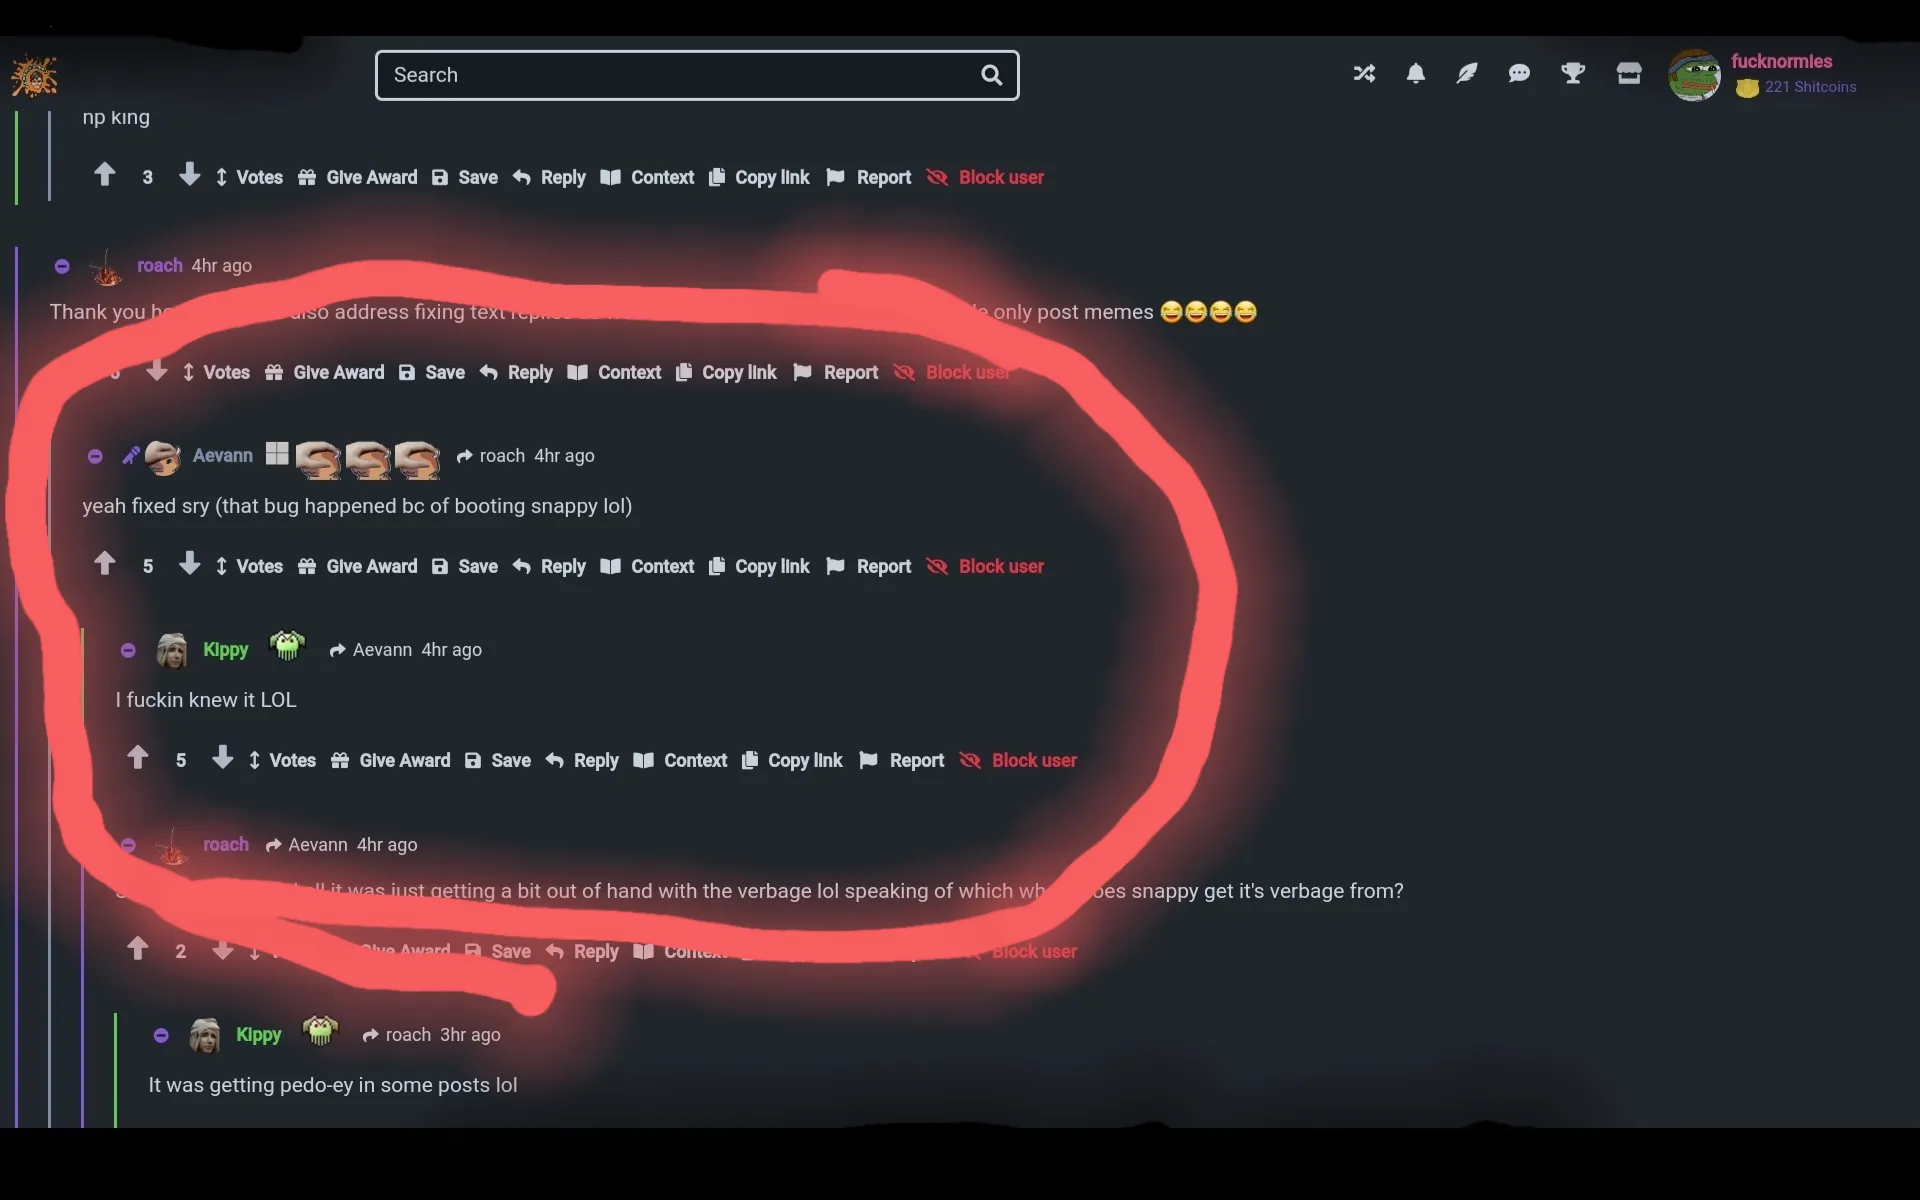Click the downvote arrow on Kippy's comment
Screen dimensions: 1920x1200
220,759
